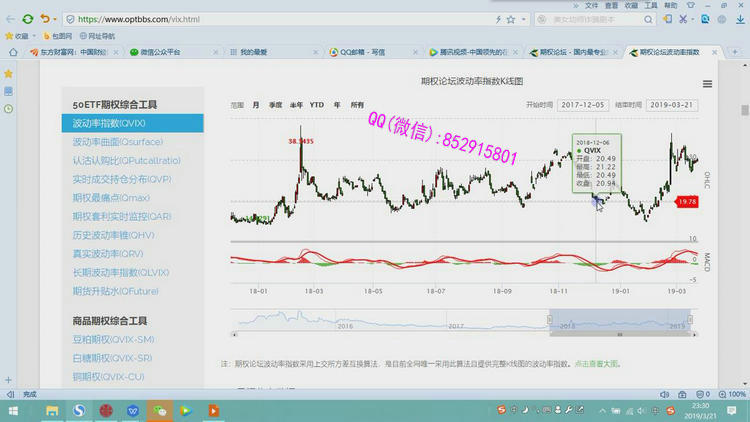Click the lightning speed-mode icon in address bar
Screen dimensions: 750x422
[x=499, y=19]
